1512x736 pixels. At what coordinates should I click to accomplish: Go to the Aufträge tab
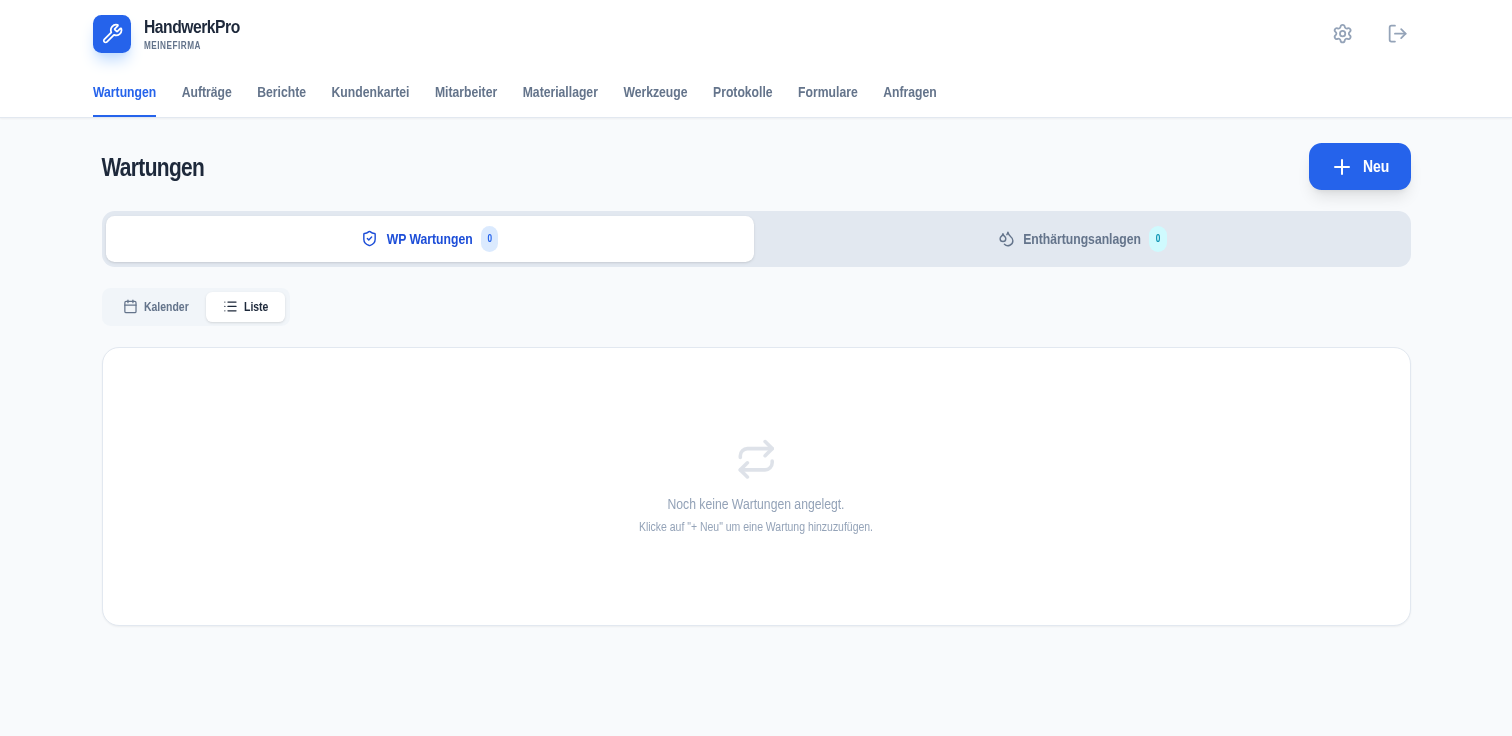click(207, 92)
